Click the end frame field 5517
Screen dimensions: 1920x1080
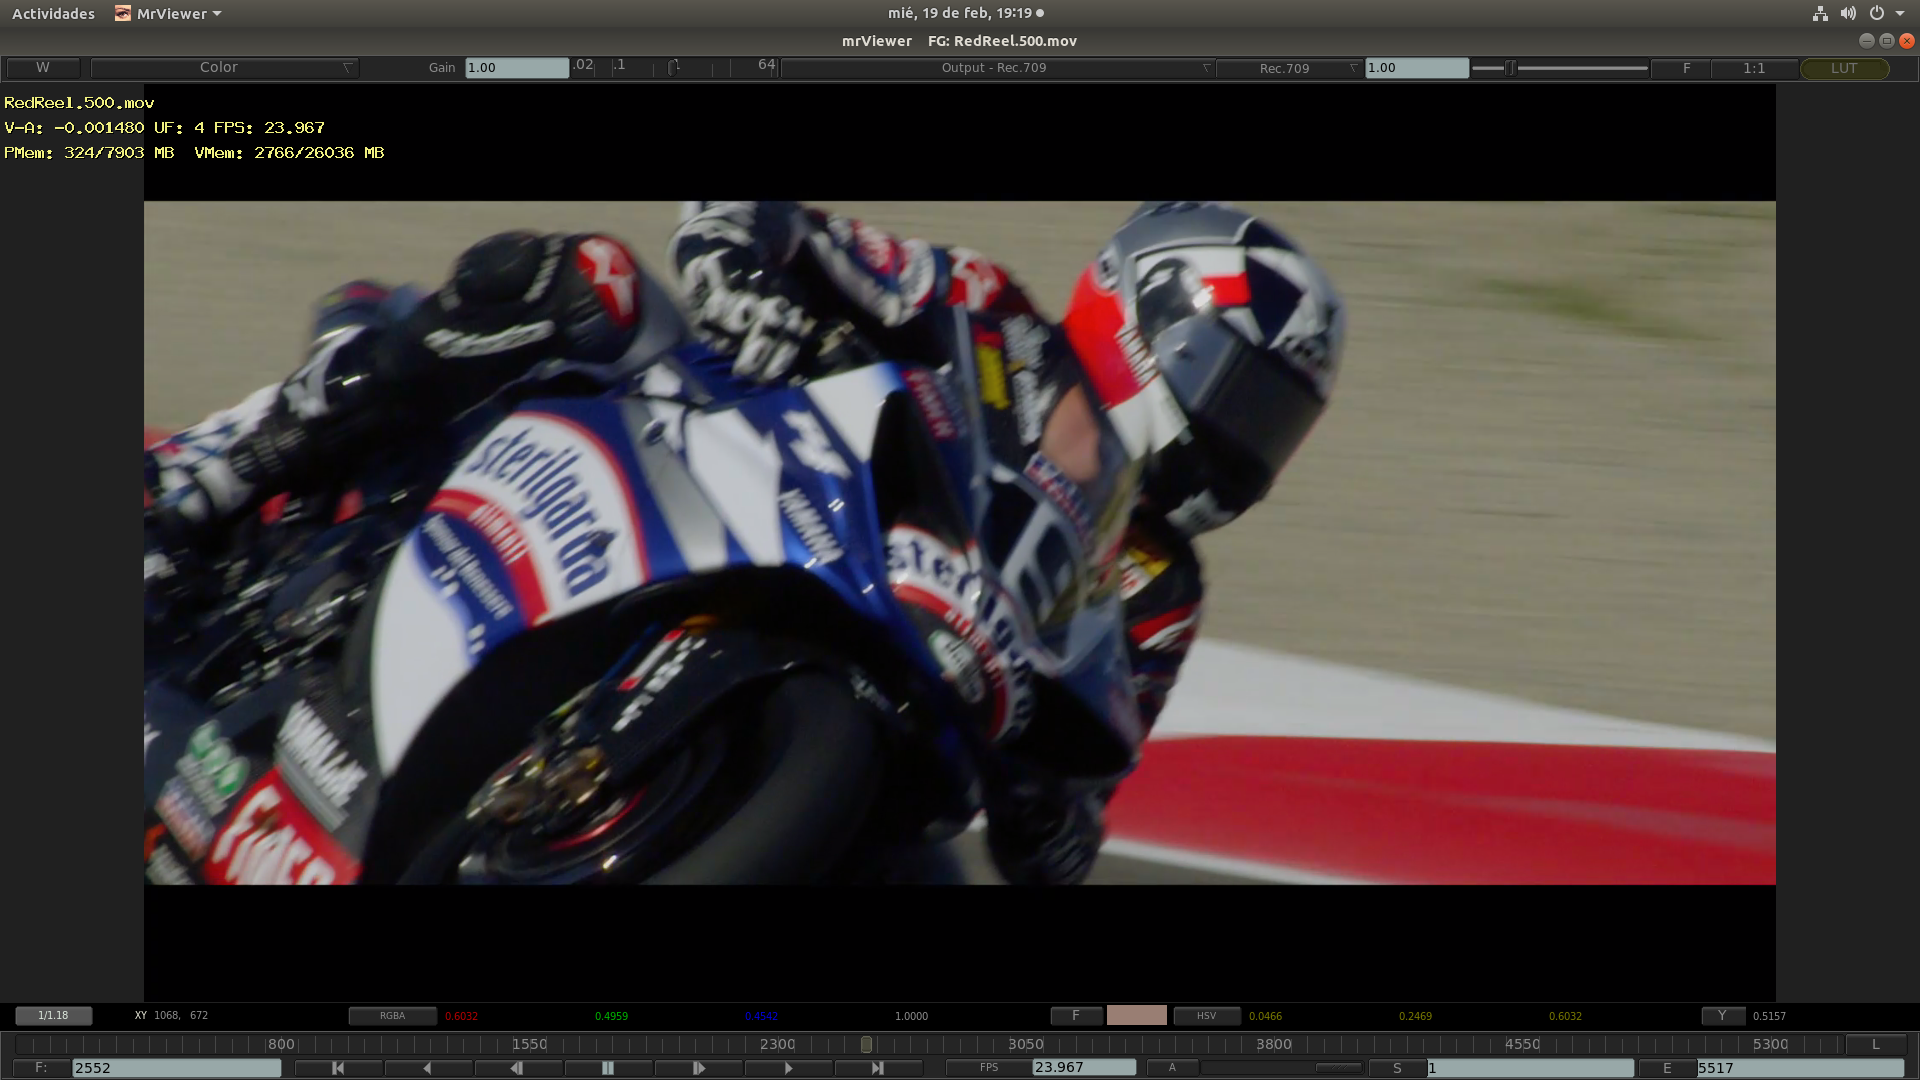[1800, 1068]
